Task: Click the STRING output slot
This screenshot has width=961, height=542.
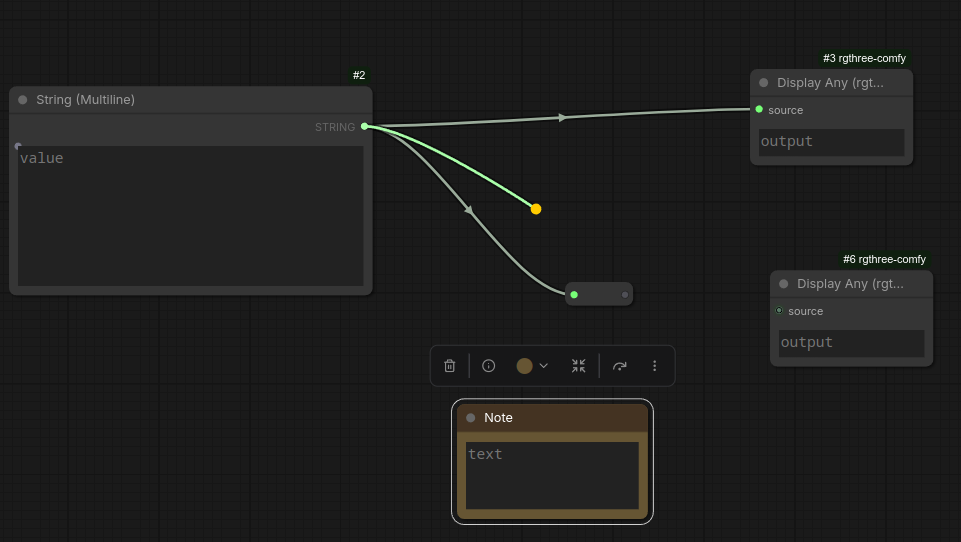Action: point(365,126)
